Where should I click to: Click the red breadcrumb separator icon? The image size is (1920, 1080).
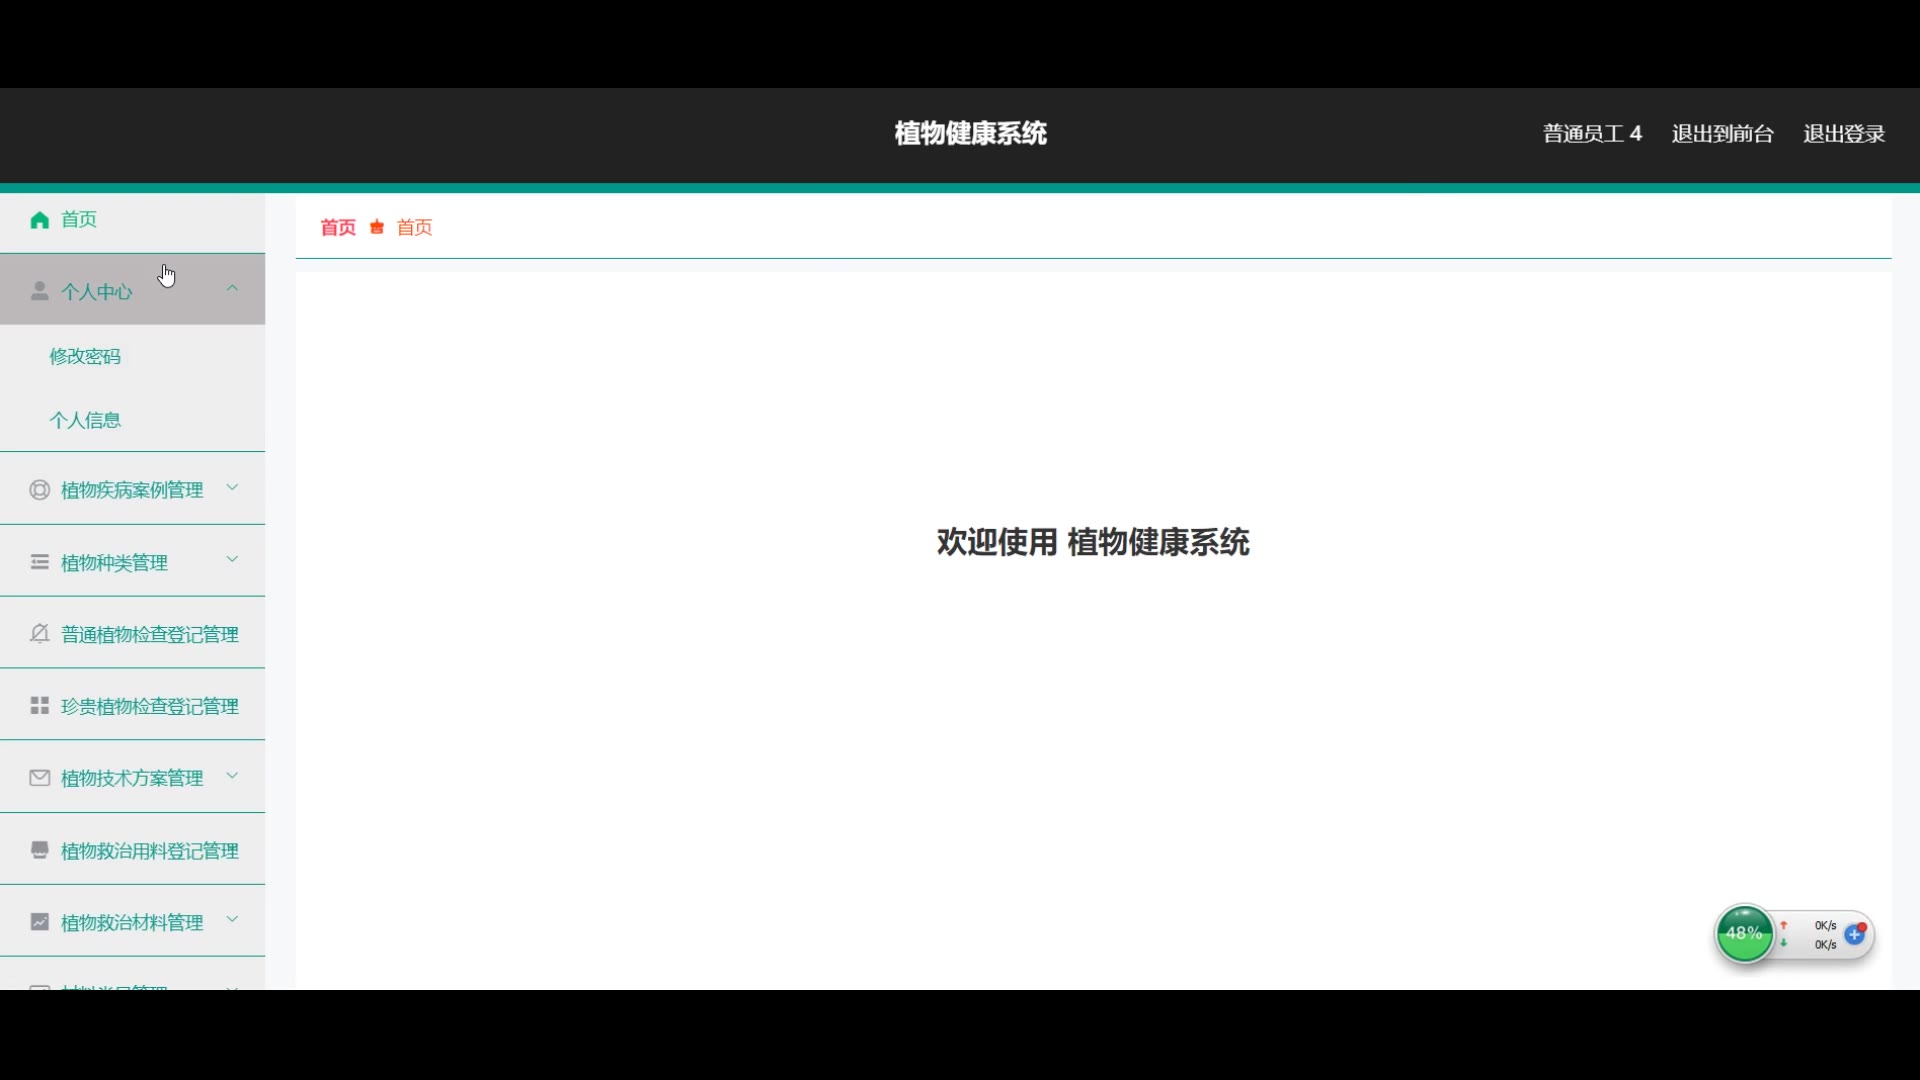point(377,227)
